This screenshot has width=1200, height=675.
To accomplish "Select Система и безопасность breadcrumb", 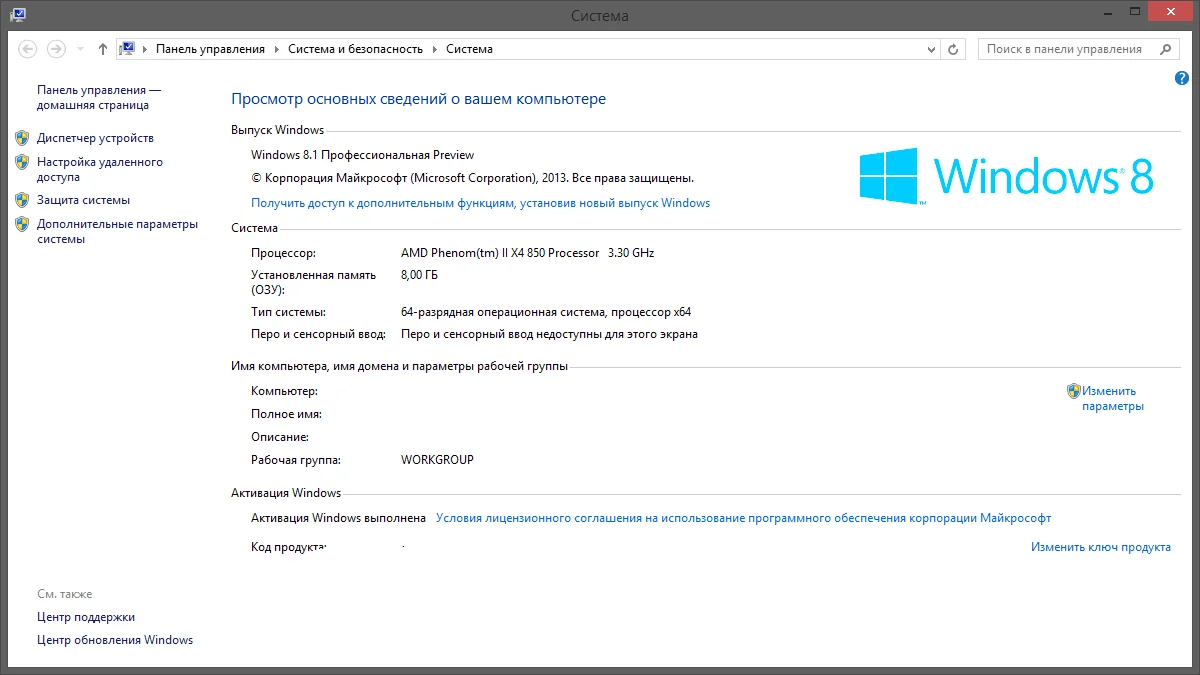I will click(355, 49).
